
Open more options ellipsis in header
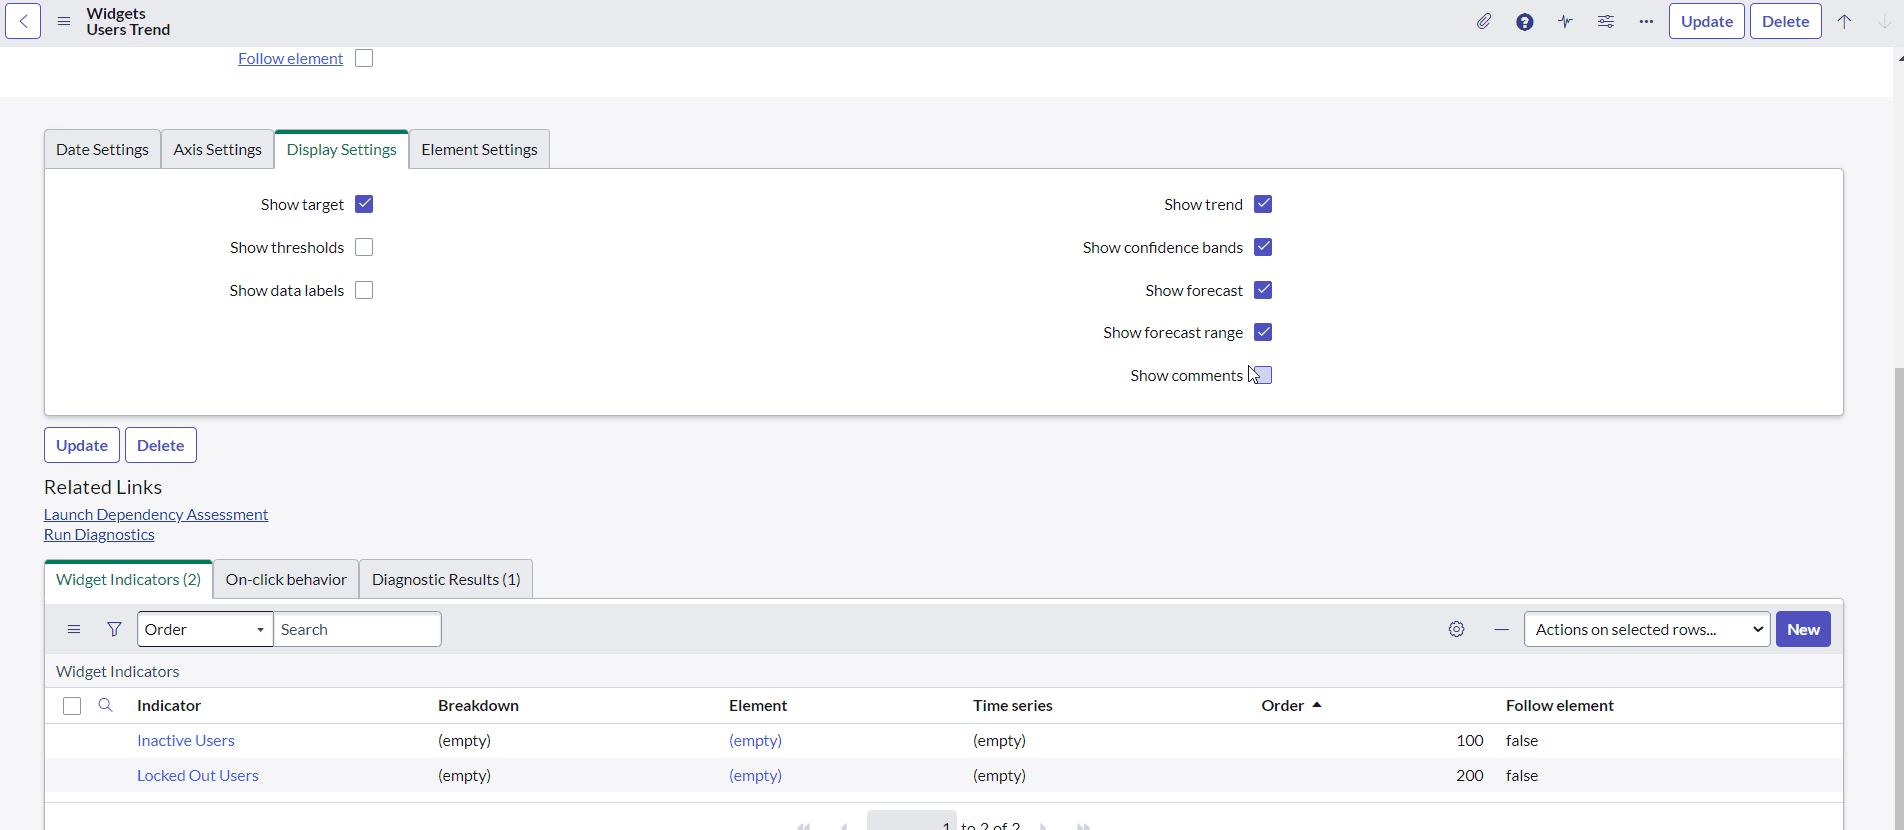[1646, 22]
